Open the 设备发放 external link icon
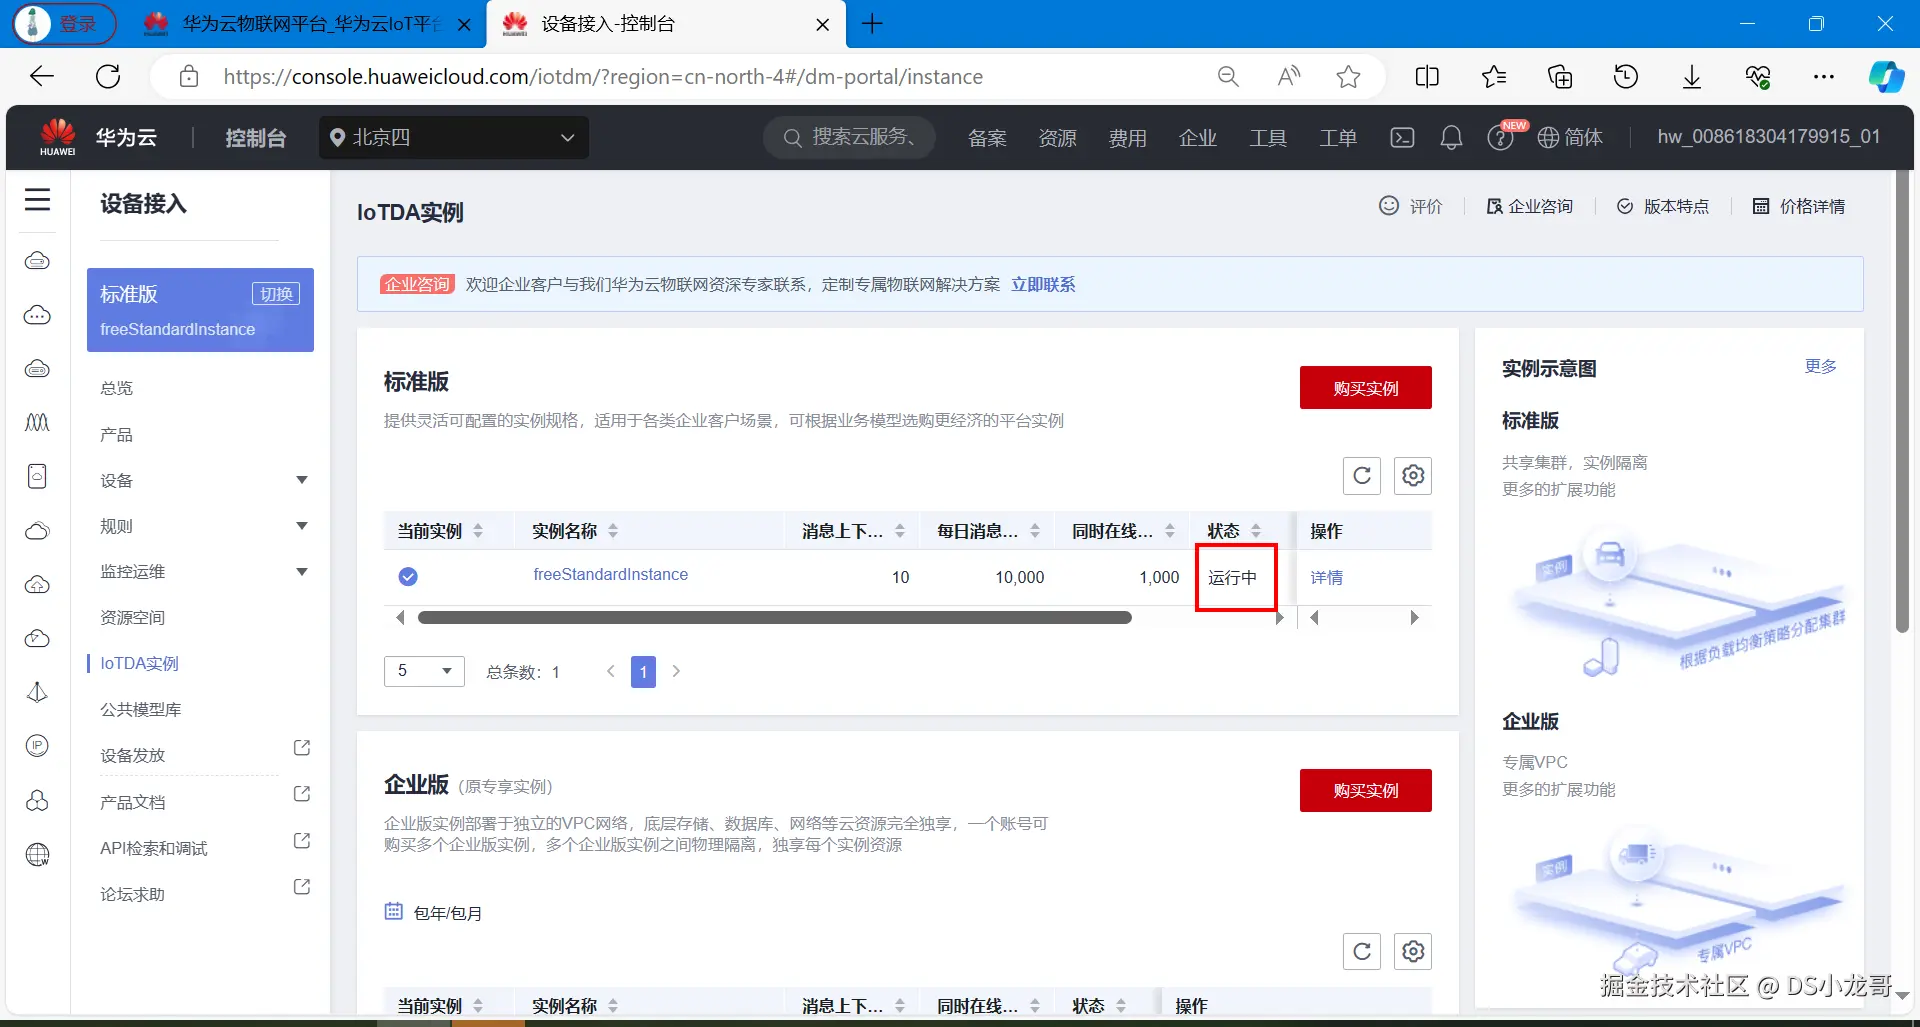The height and width of the screenshot is (1027, 1920). (x=301, y=748)
